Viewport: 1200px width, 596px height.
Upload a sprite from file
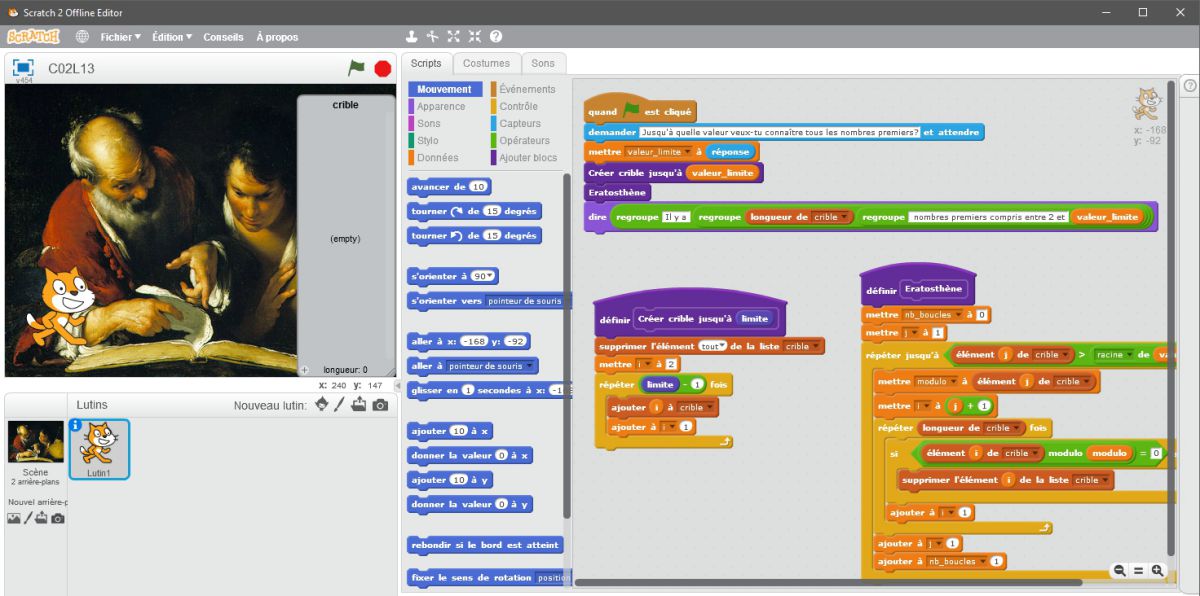click(x=359, y=404)
